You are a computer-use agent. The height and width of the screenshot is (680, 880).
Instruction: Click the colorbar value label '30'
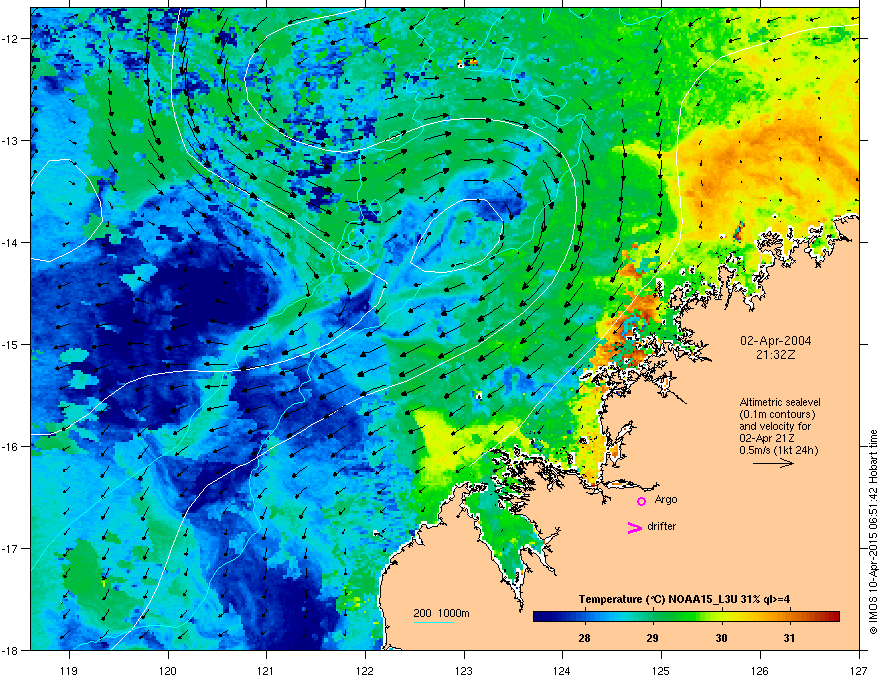coord(721,638)
